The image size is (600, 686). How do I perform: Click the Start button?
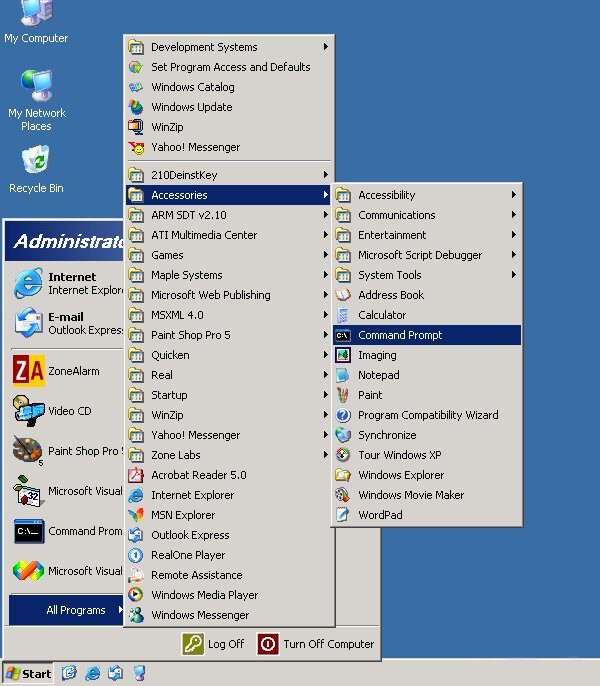coord(28,674)
